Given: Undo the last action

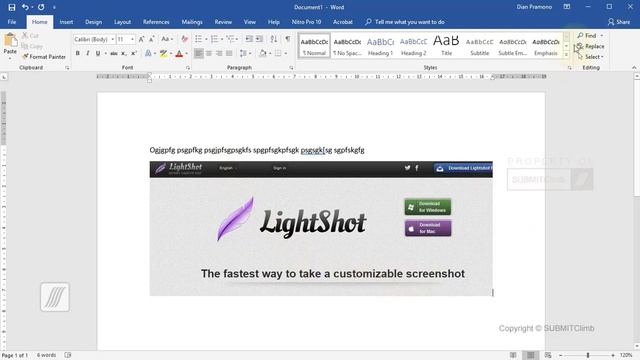Looking at the screenshot, I should 25,7.
